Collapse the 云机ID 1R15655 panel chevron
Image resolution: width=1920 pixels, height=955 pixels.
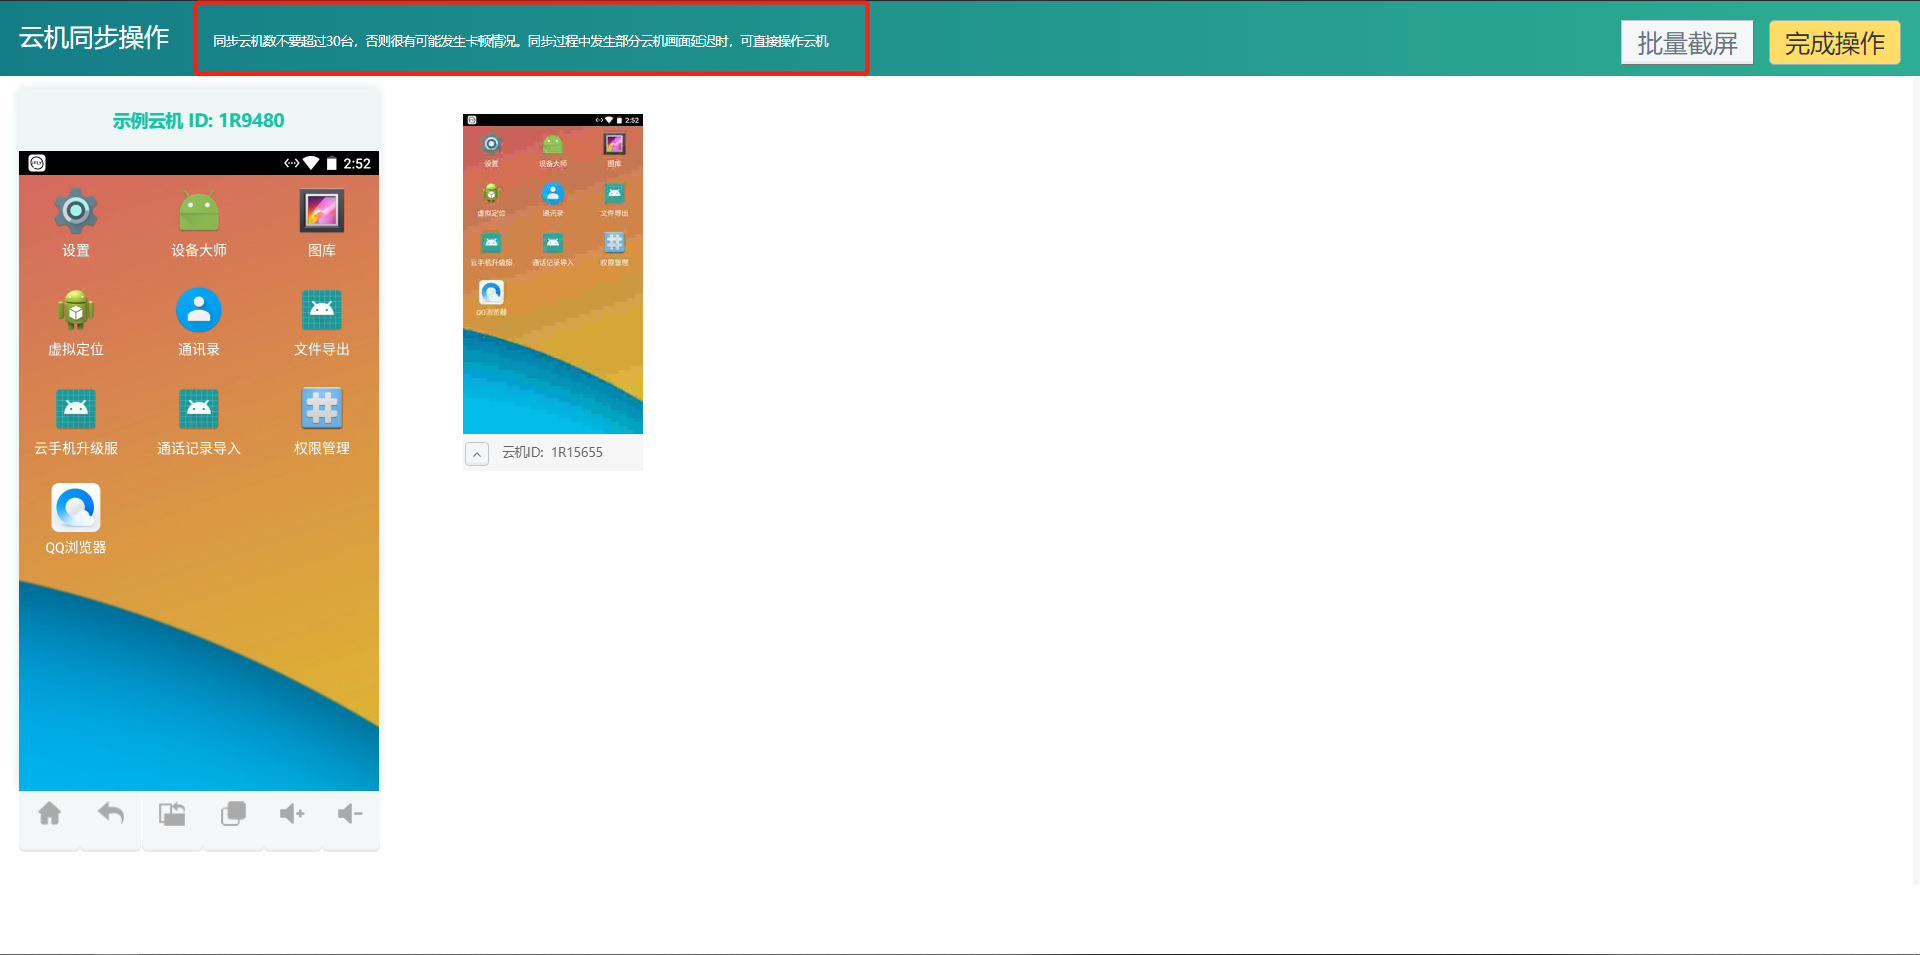point(477,454)
